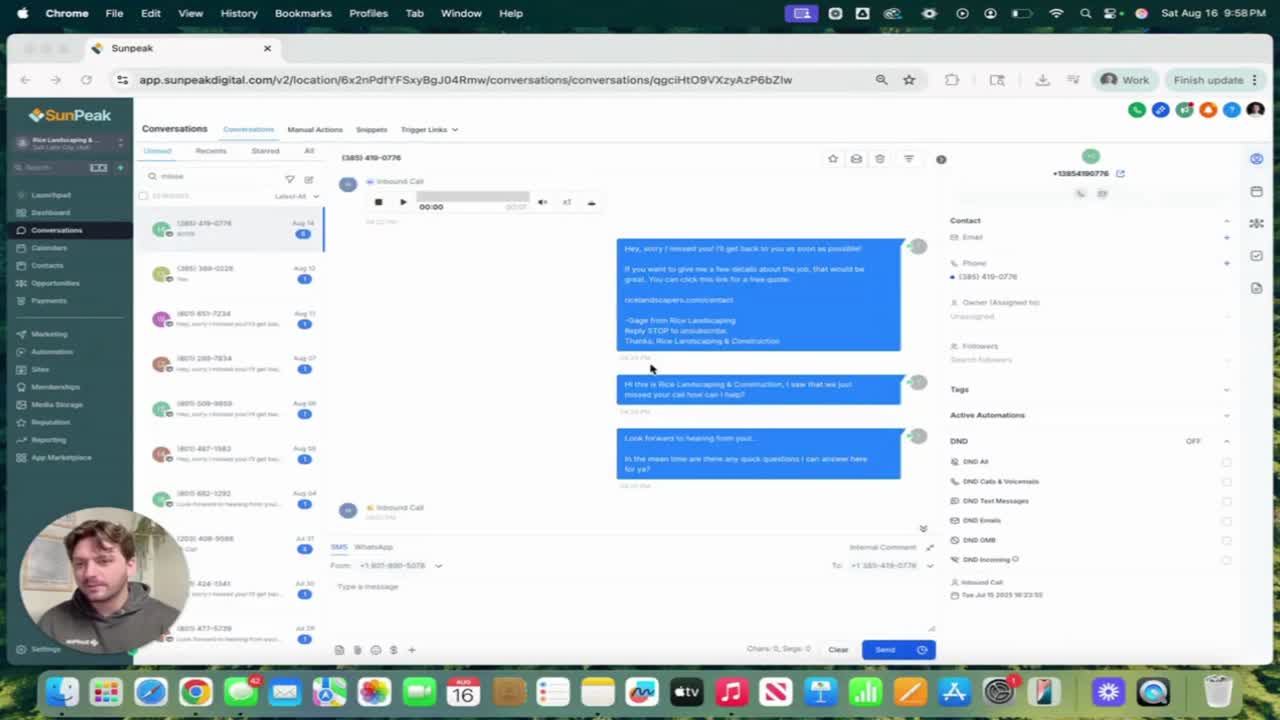
Task: Open Automation in sidebar
Action: pos(52,352)
